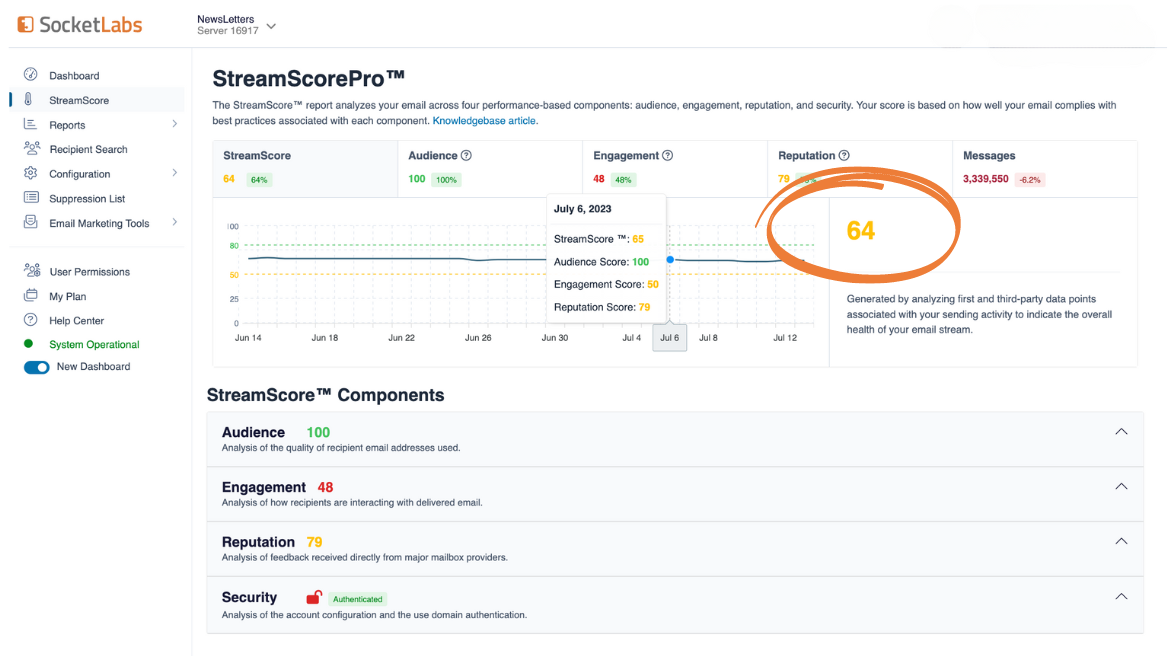Expand the Reports submenu chevron
The image size is (1173, 657).
174,123
